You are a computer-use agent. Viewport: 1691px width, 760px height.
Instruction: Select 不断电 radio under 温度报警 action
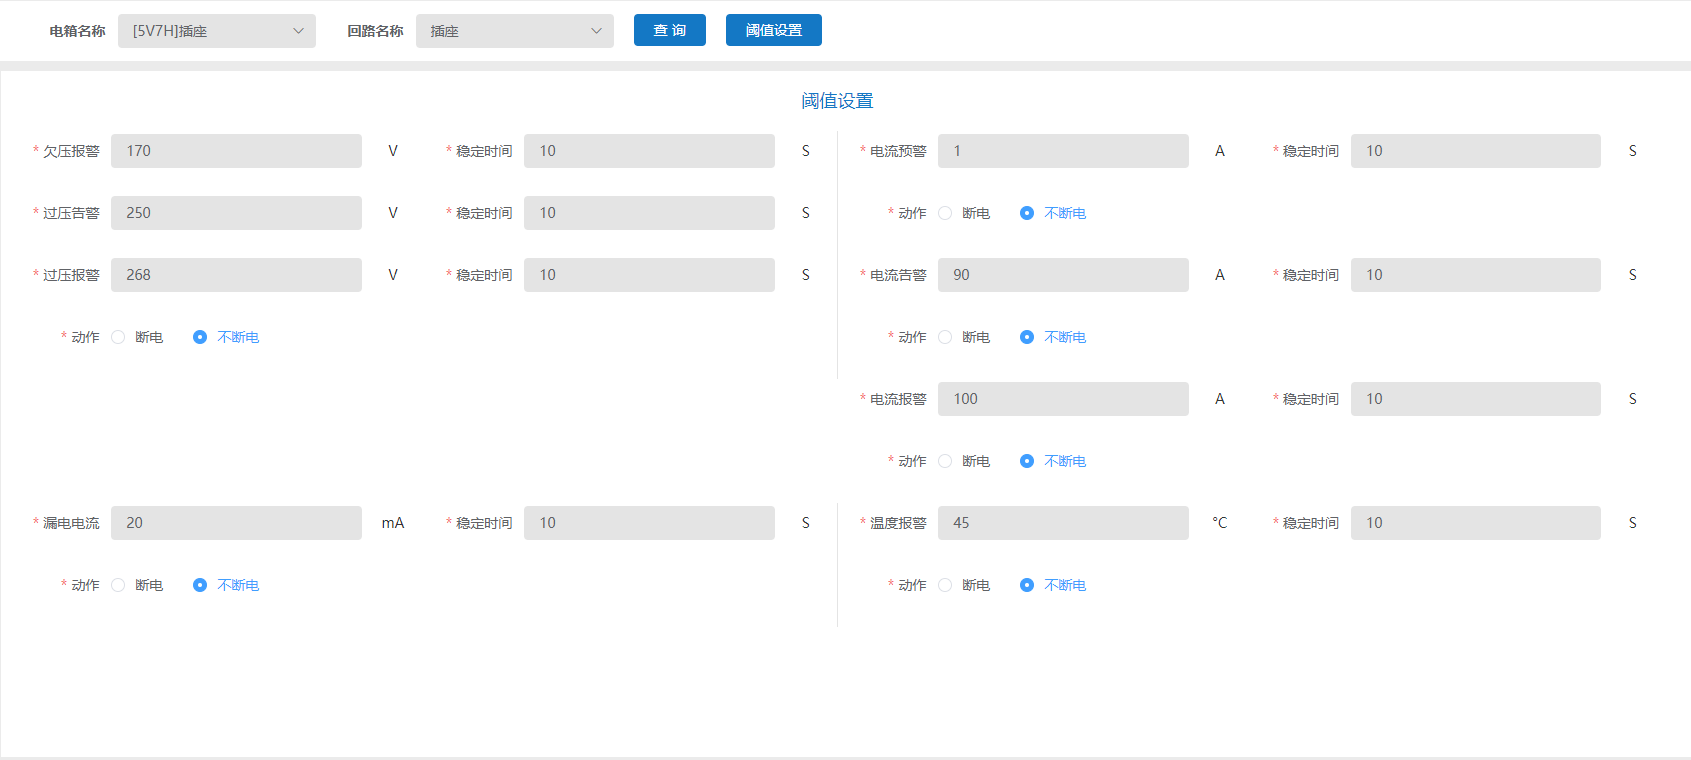click(1027, 585)
